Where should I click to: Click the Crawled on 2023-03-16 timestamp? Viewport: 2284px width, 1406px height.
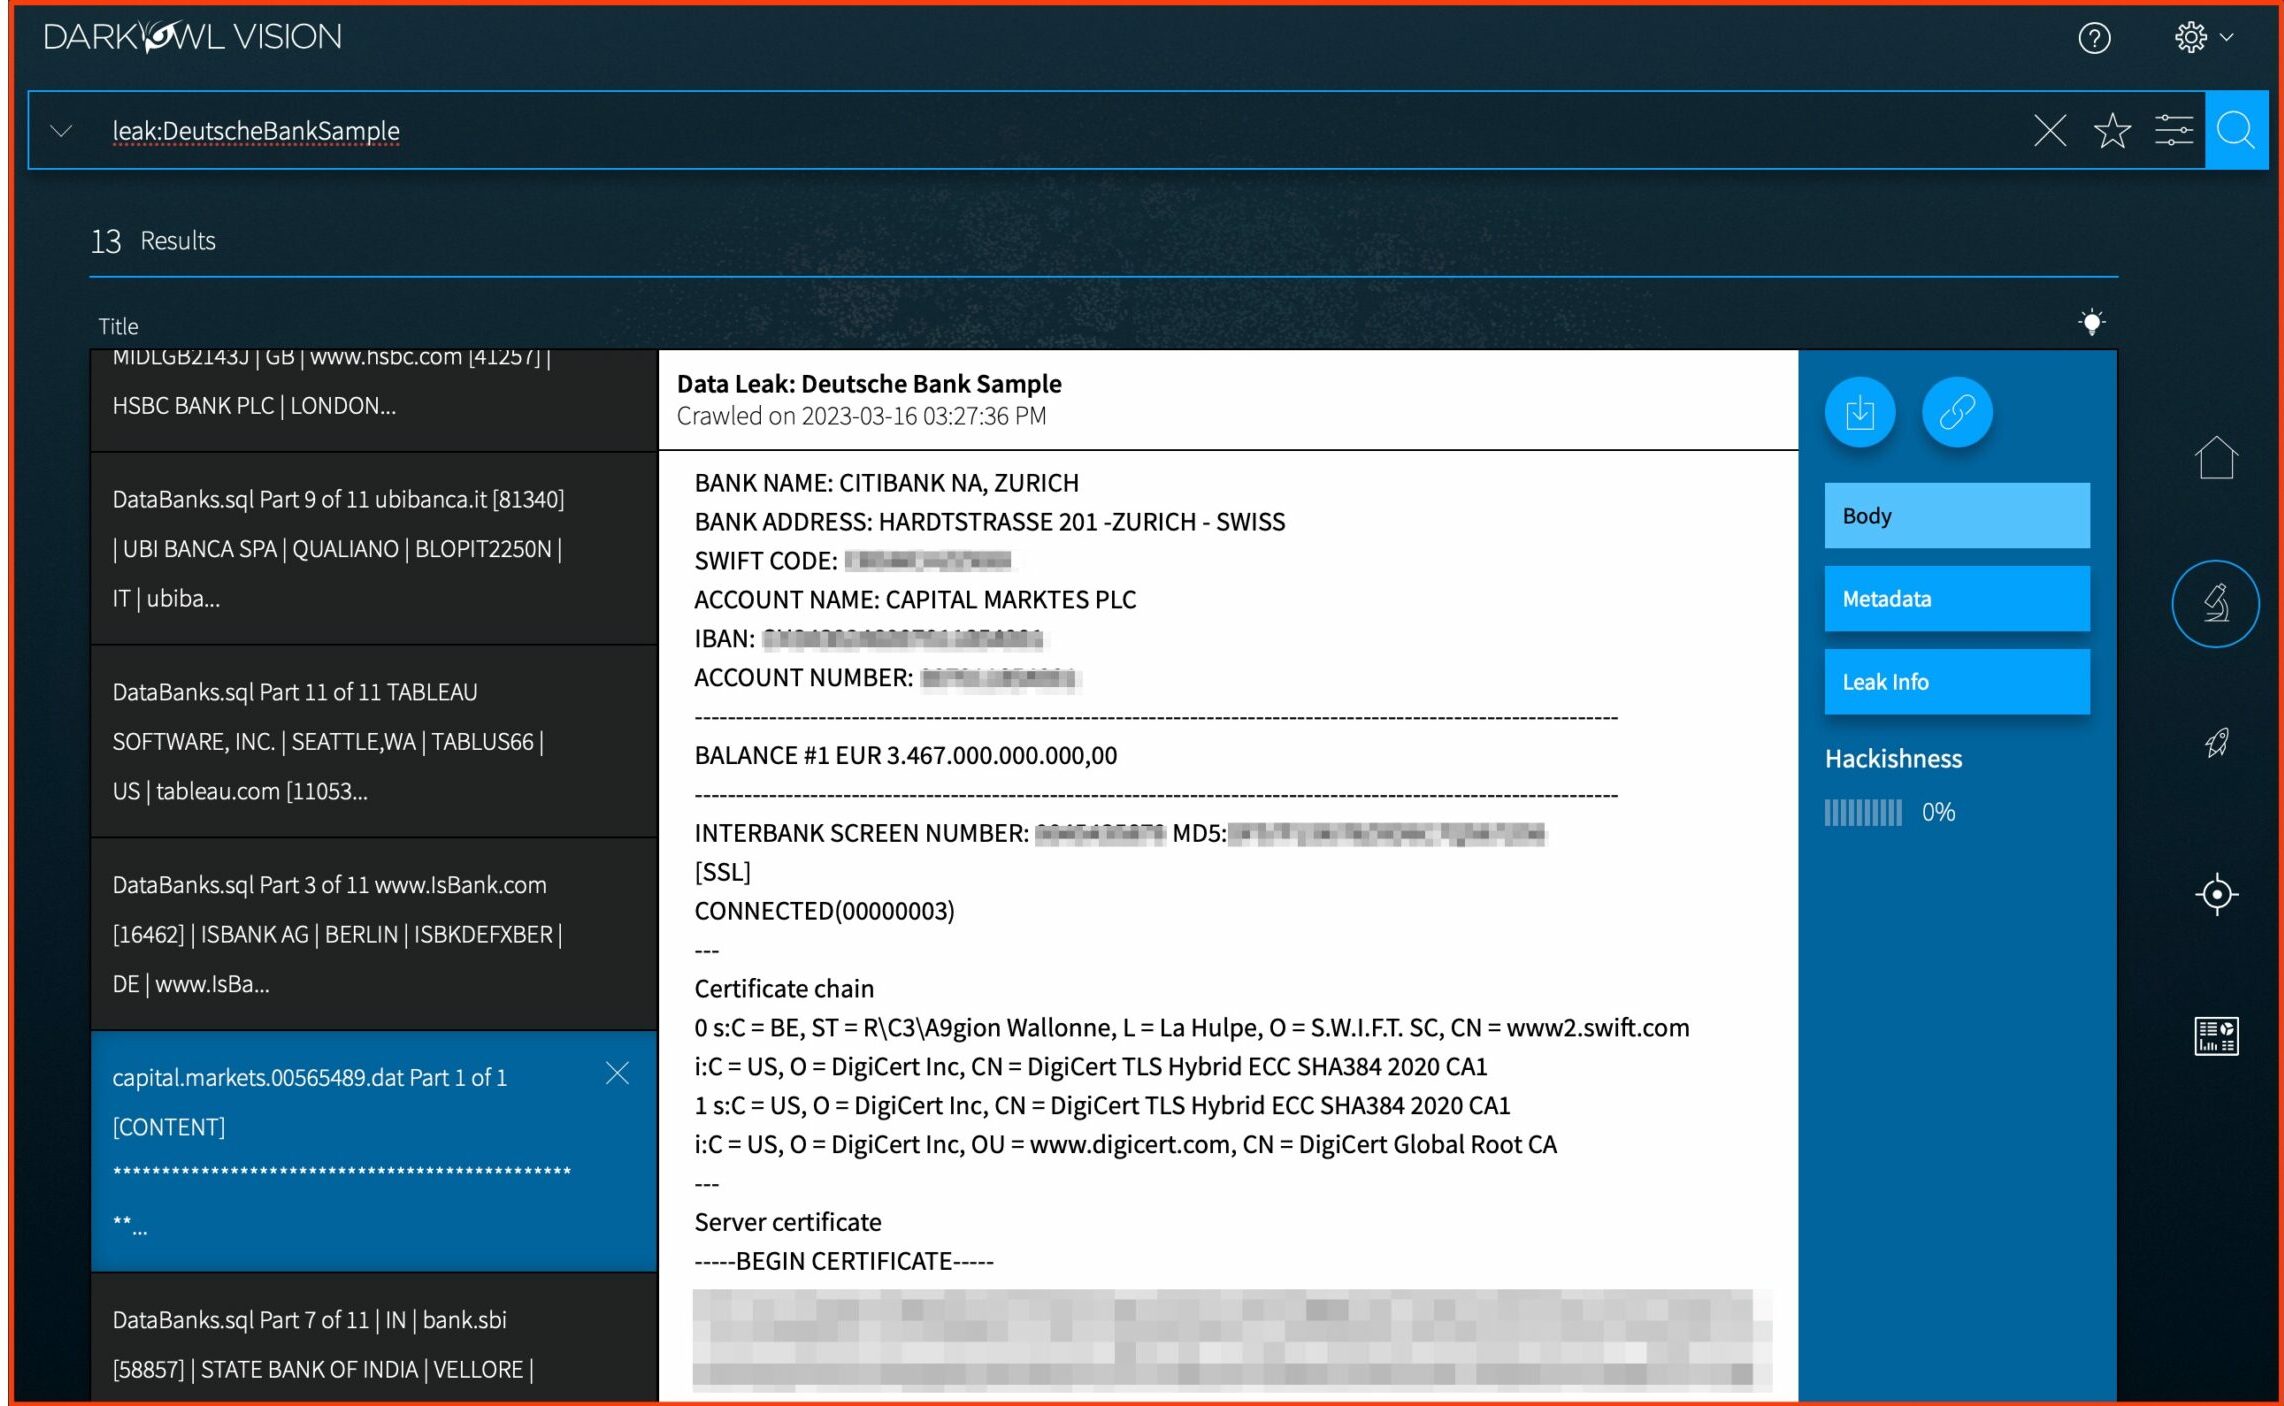tap(861, 416)
